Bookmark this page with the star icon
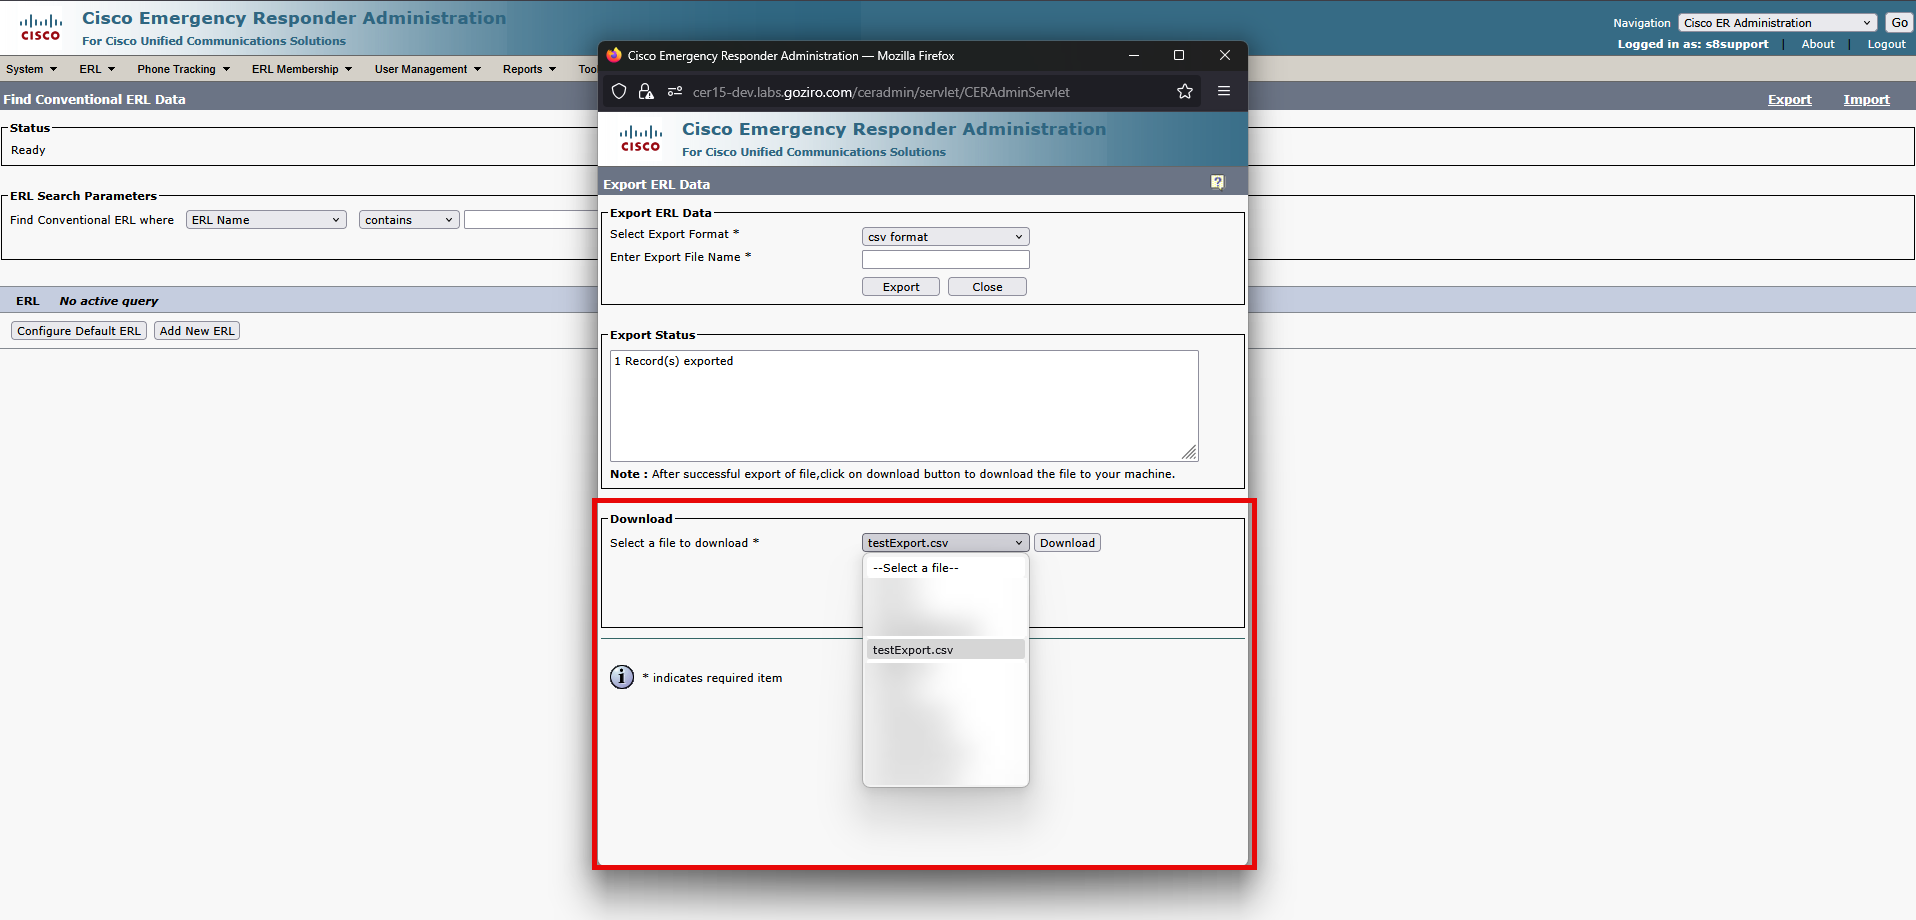This screenshot has width=1916, height=920. [x=1185, y=92]
